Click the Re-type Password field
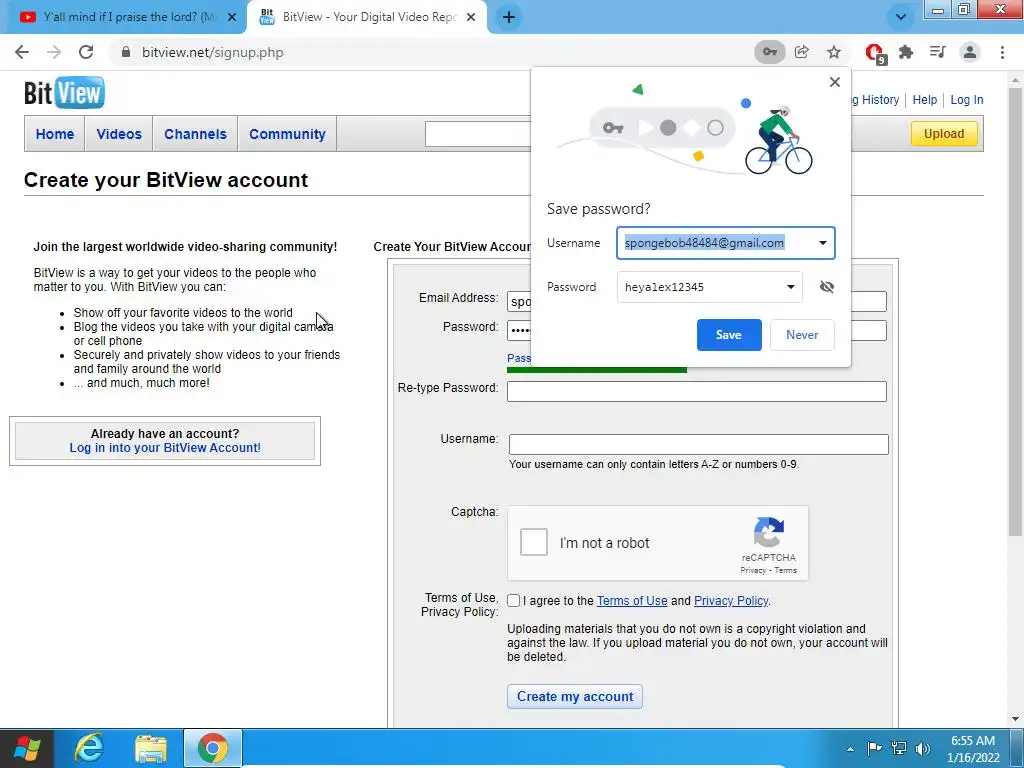The image size is (1024, 768). (x=697, y=391)
